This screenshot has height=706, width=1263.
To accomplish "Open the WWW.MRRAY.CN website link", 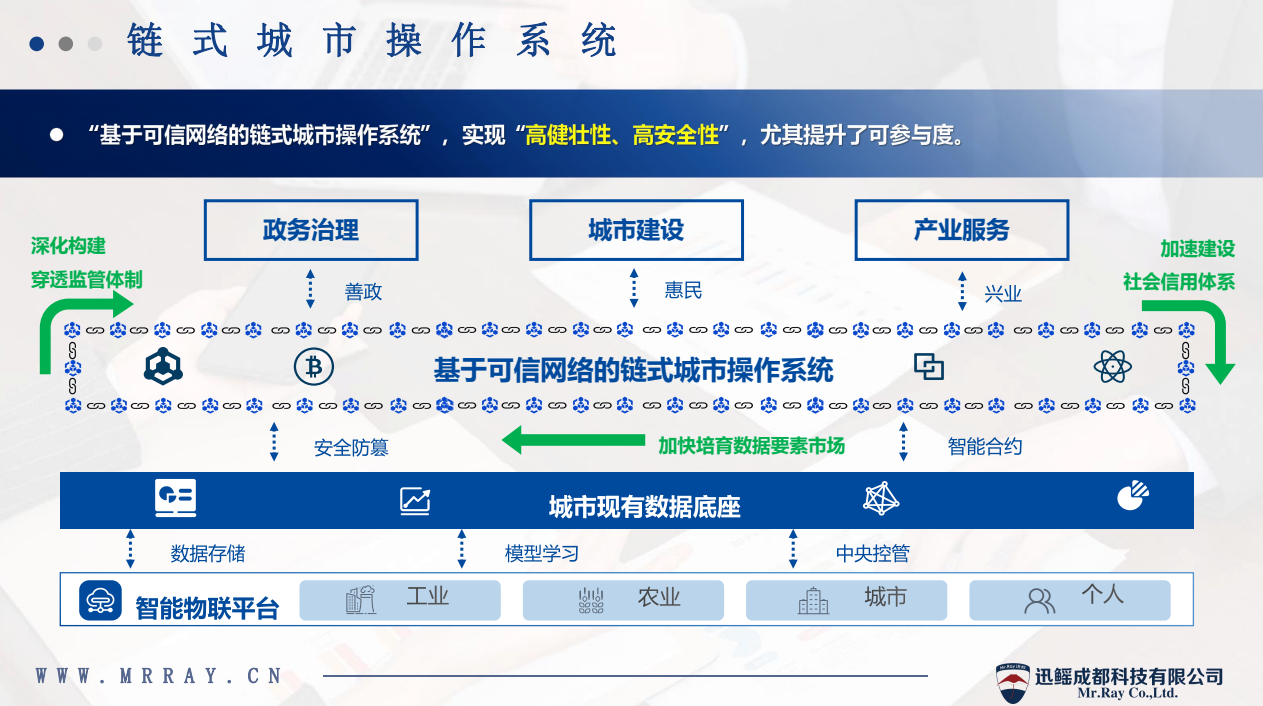I will pos(160,676).
